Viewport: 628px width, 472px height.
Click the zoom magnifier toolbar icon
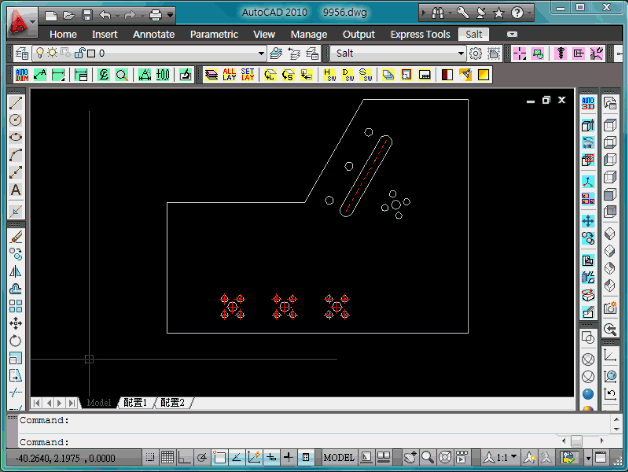click(x=122, y=75)
